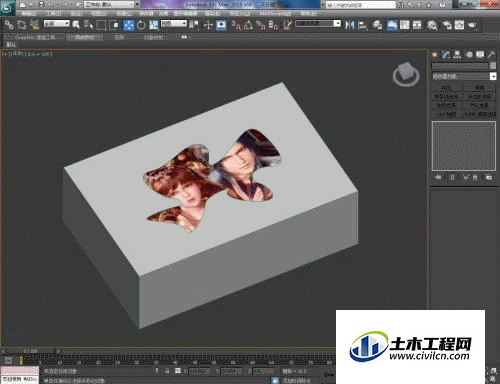Expand the Modifier List dropdown
The image size is (500, 384).
464,76
